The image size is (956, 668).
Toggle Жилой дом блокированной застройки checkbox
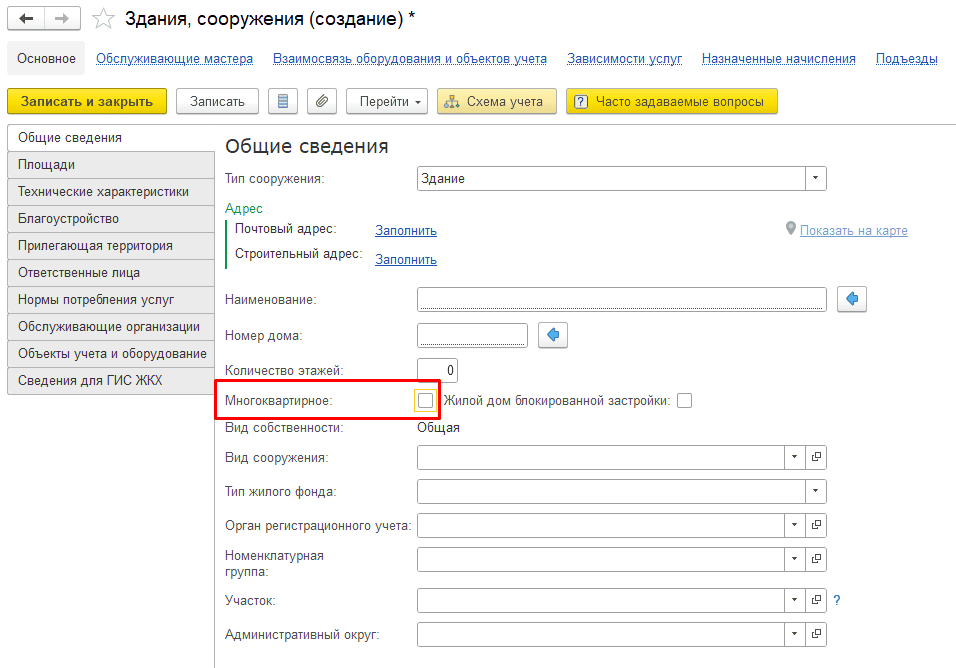(684, 401)
